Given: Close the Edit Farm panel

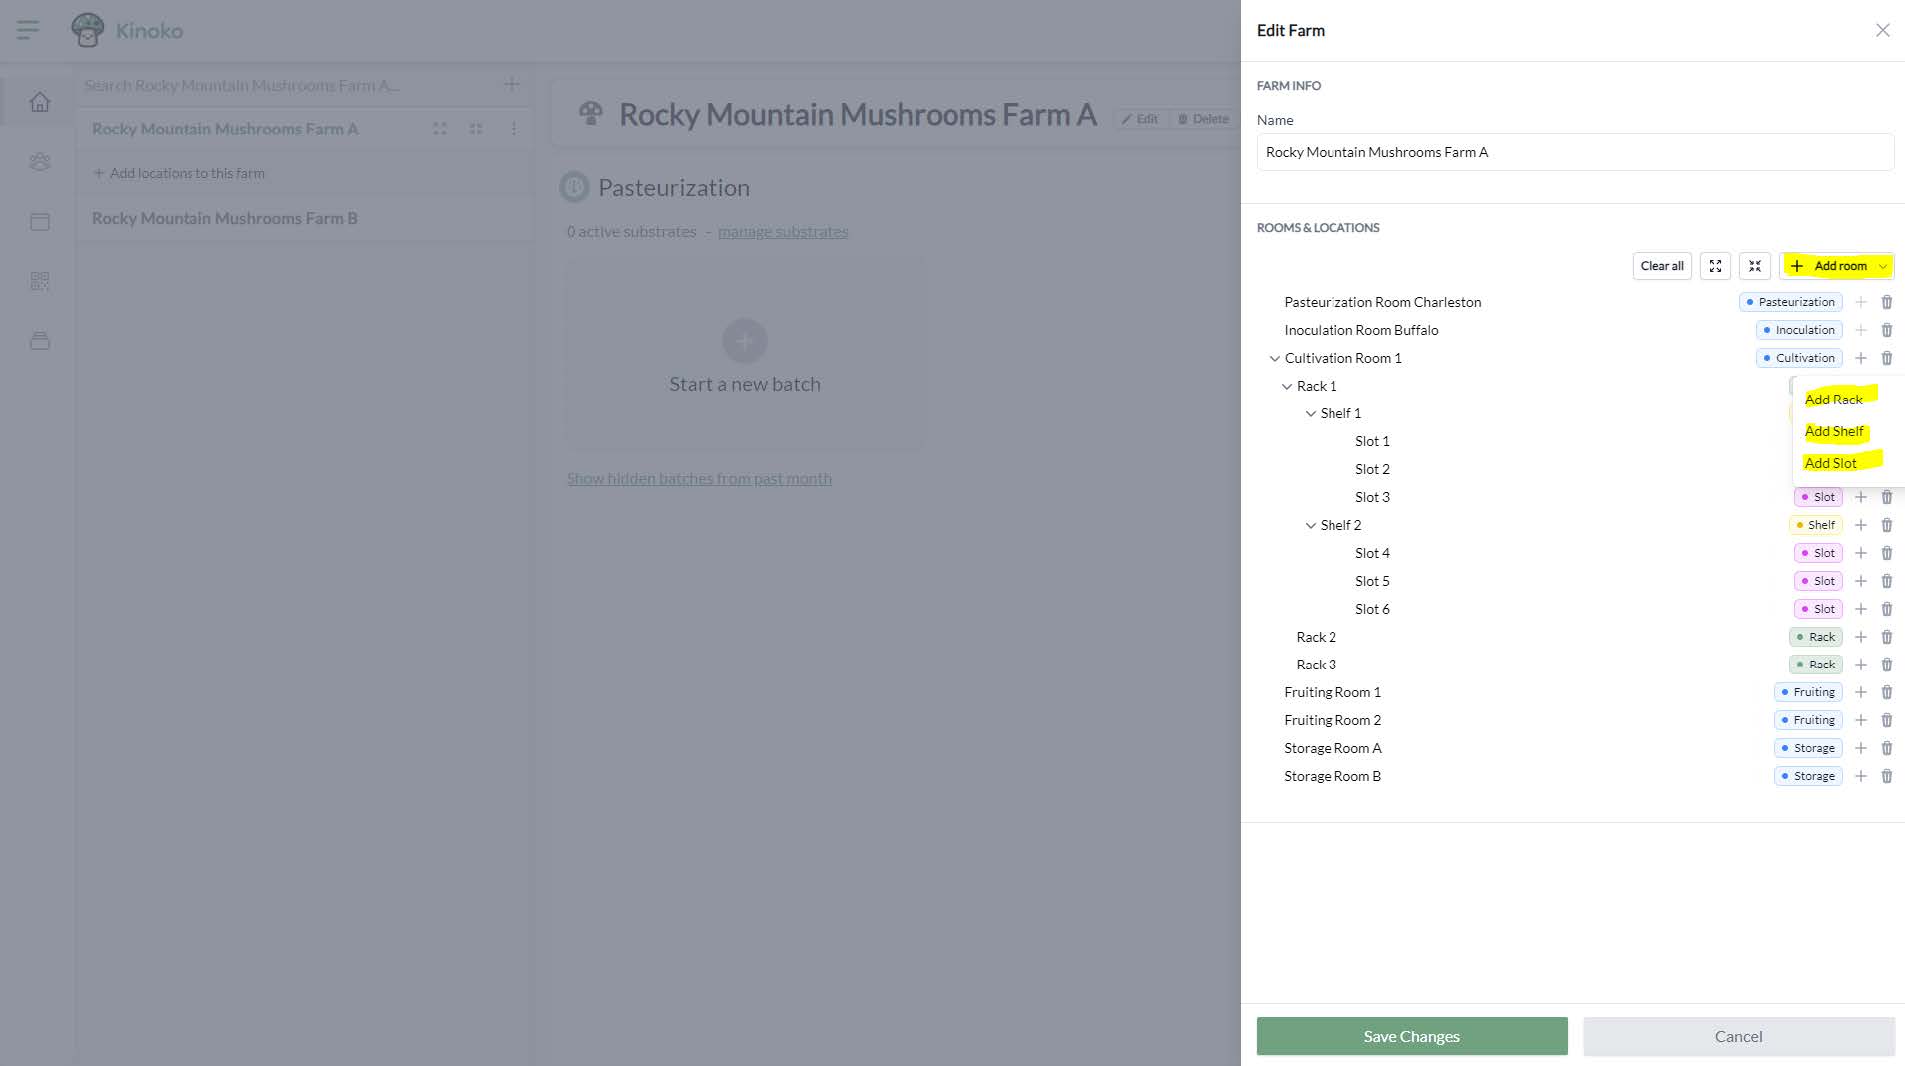Looking at the screenshot, I should (1882, 30).
